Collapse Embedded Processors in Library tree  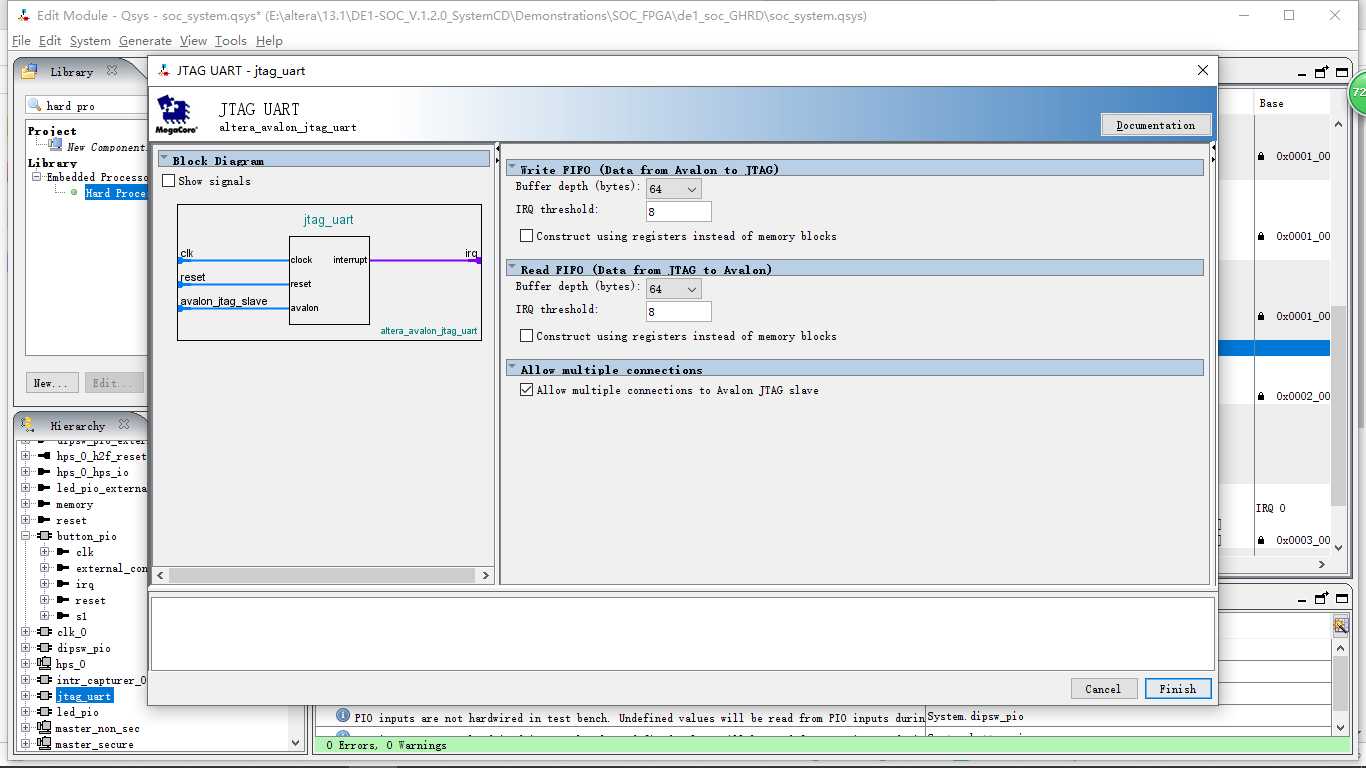coord(37,177)
